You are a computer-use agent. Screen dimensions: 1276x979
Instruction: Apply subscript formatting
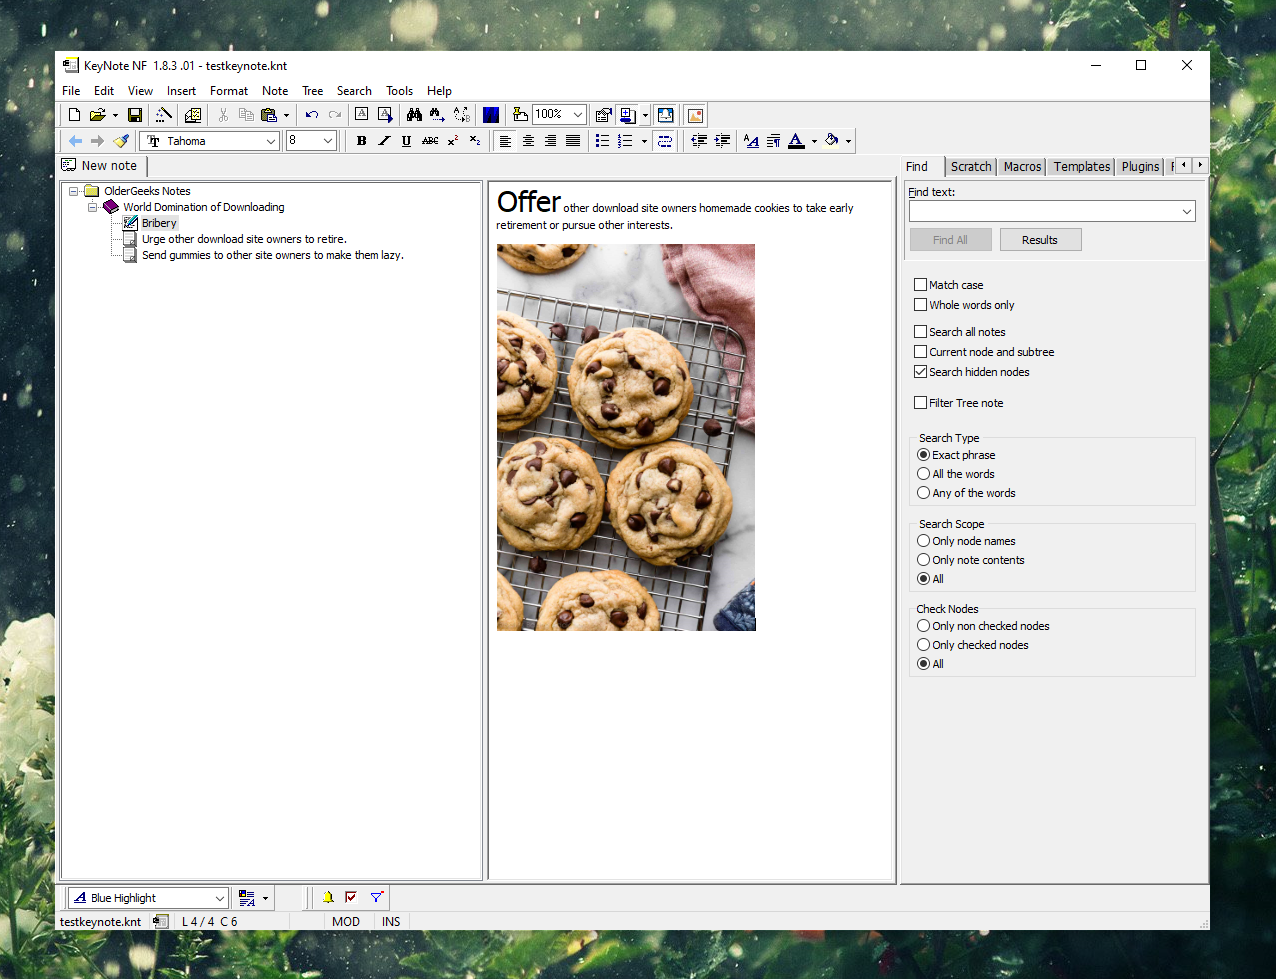(x=475, y=141)
